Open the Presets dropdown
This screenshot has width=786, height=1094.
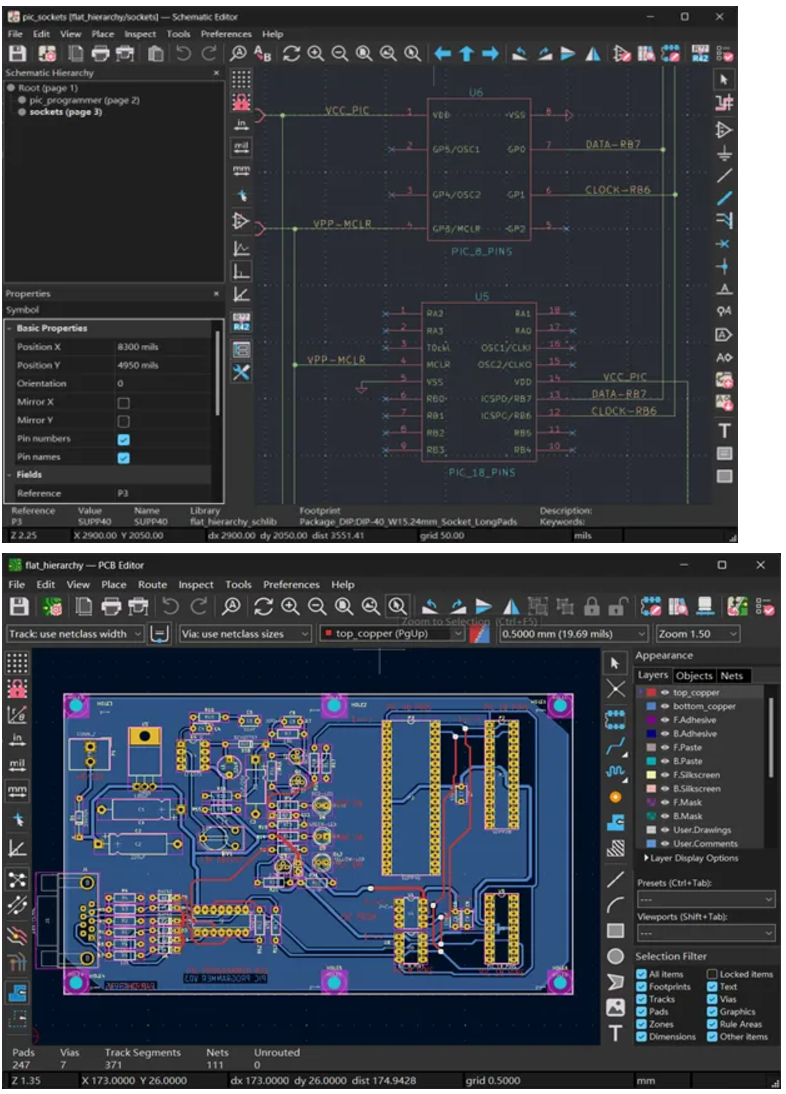(705, 899)
